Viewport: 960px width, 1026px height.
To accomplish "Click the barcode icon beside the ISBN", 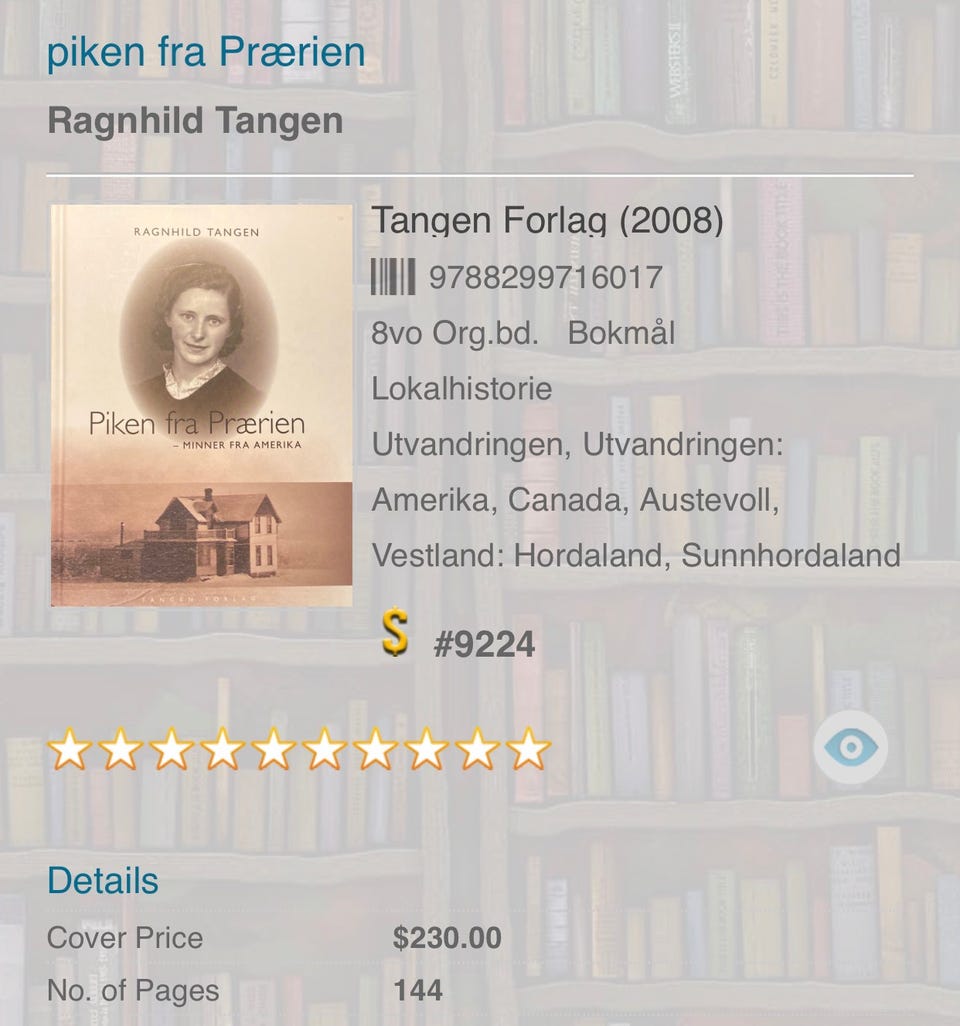I will (393, 277).
